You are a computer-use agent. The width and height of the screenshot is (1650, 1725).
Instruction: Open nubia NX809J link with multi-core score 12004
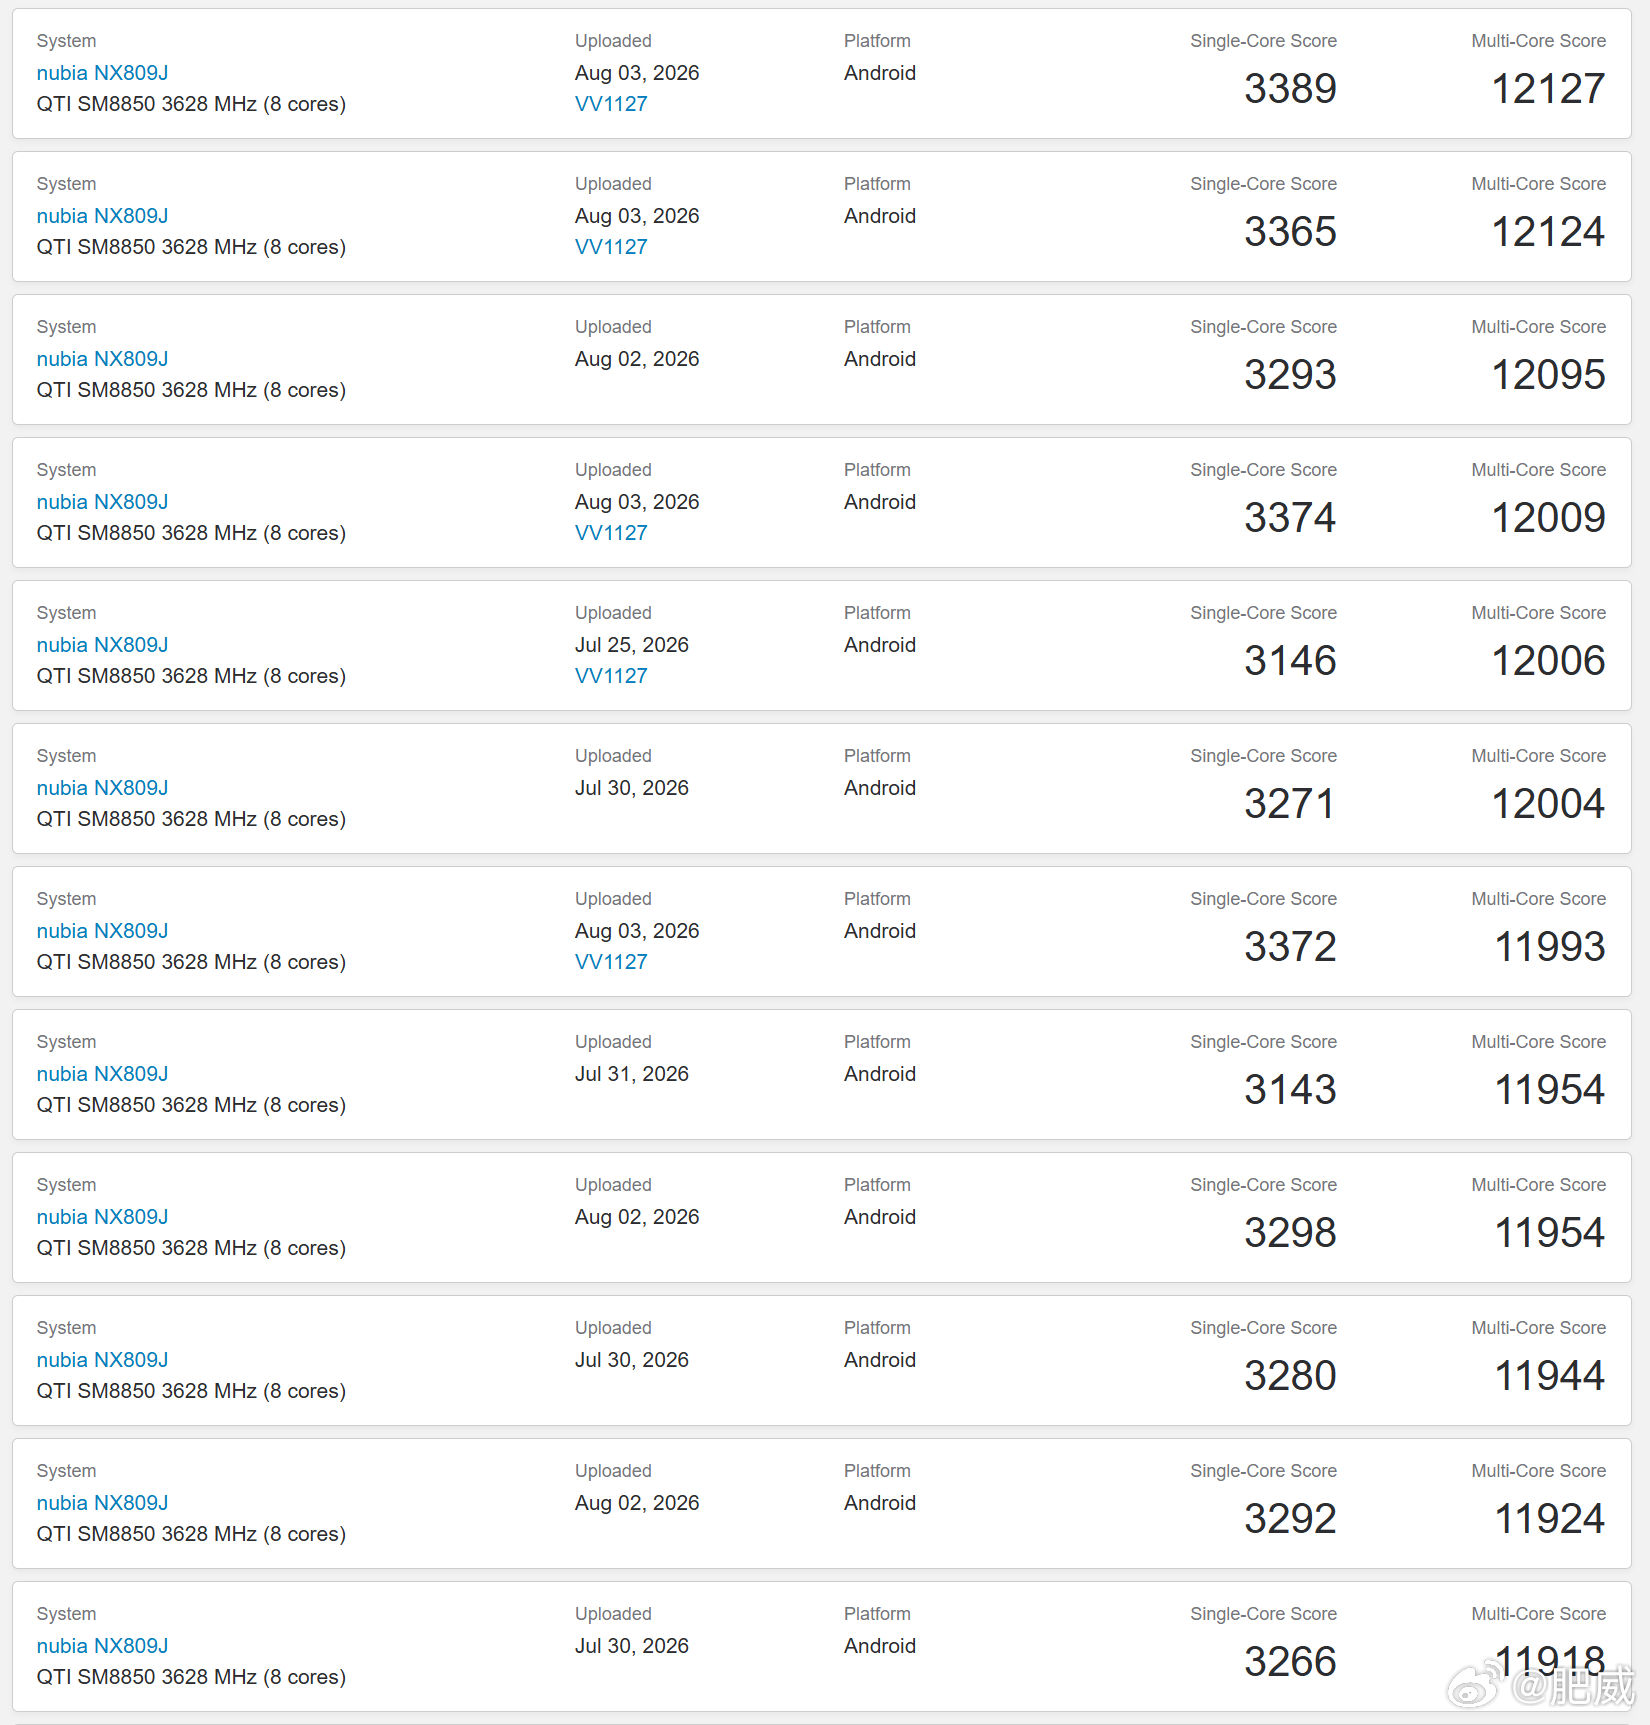click(102, 788)
